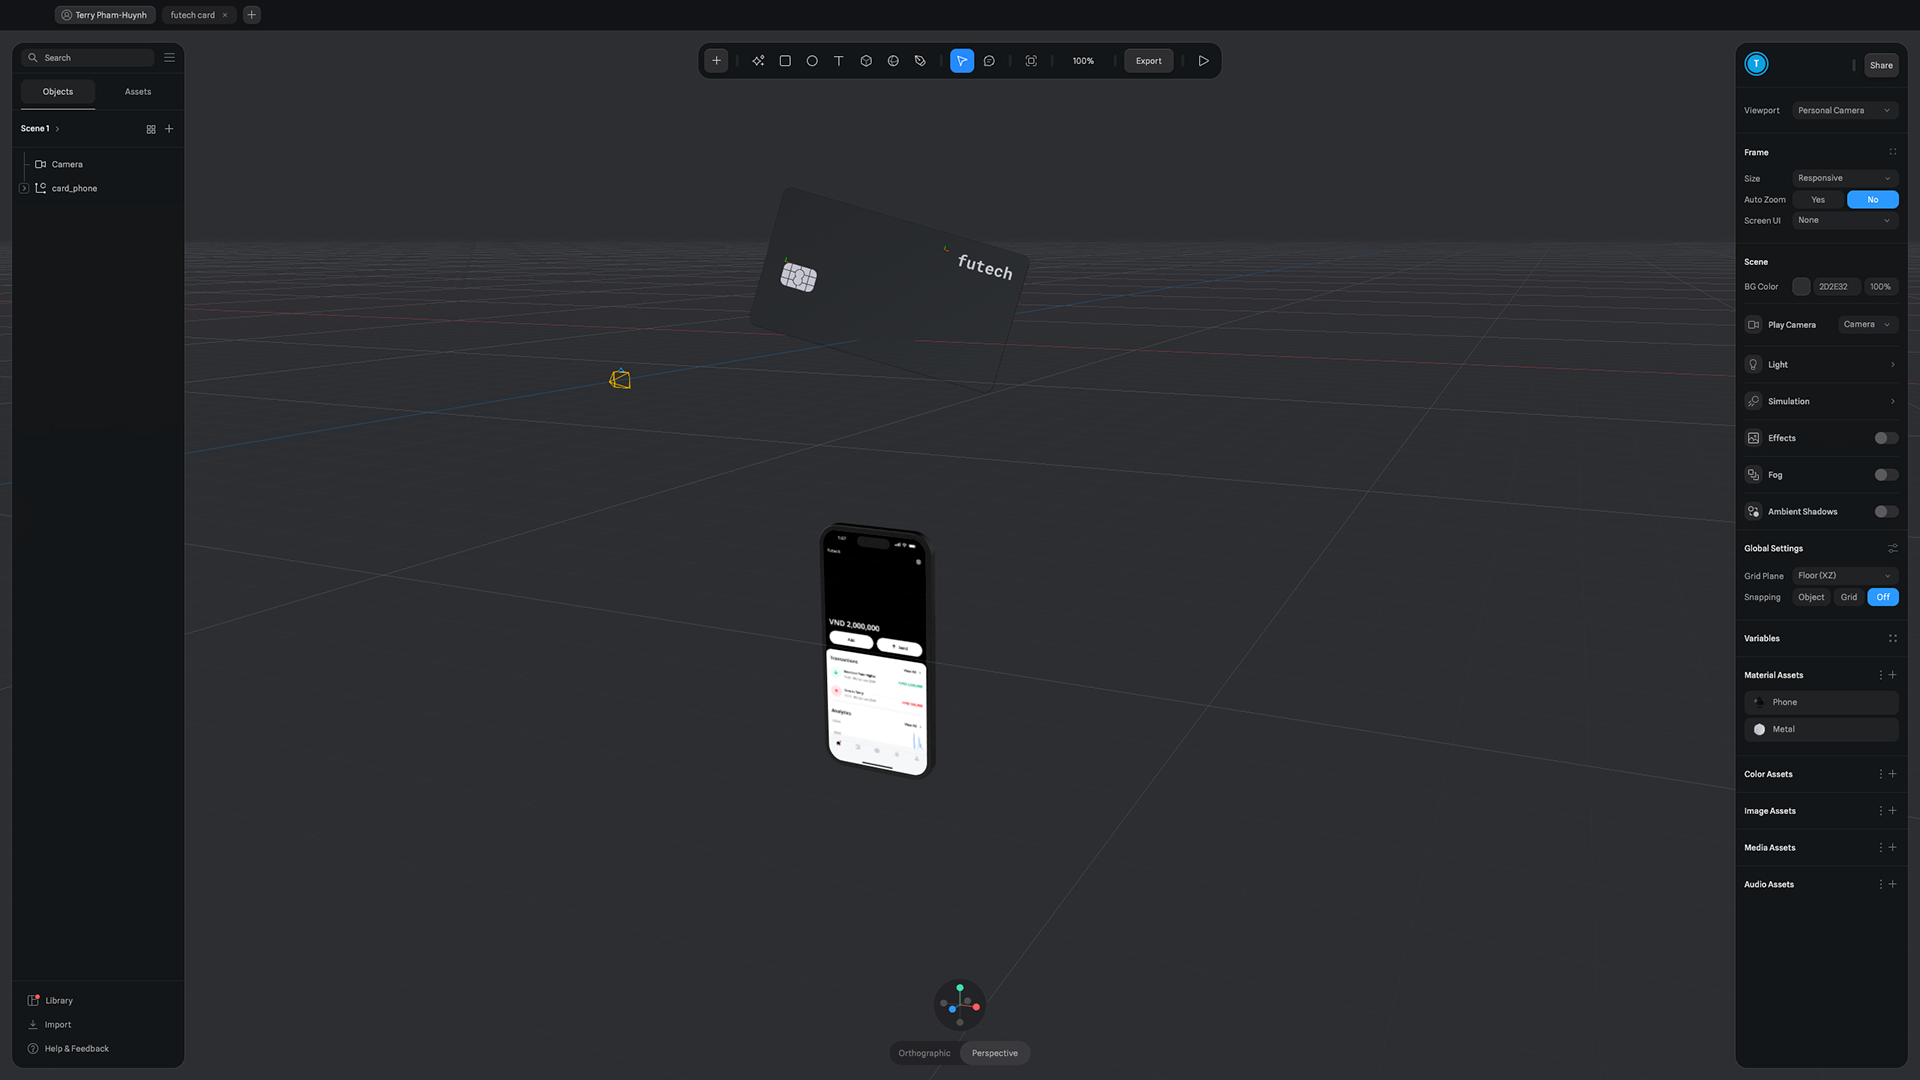Open the comment tool
1920x1080 pixels.
(x=989, y=61)
